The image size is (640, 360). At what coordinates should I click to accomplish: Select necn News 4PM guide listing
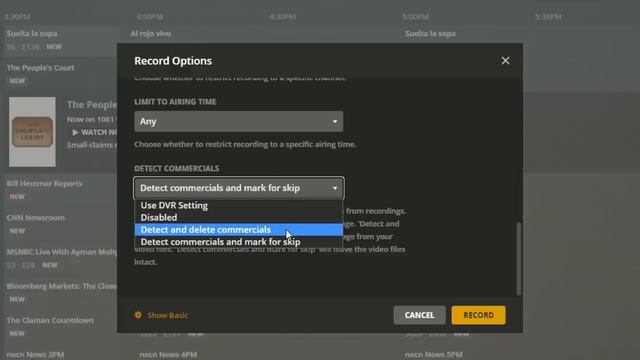click(x=168, y=354)
